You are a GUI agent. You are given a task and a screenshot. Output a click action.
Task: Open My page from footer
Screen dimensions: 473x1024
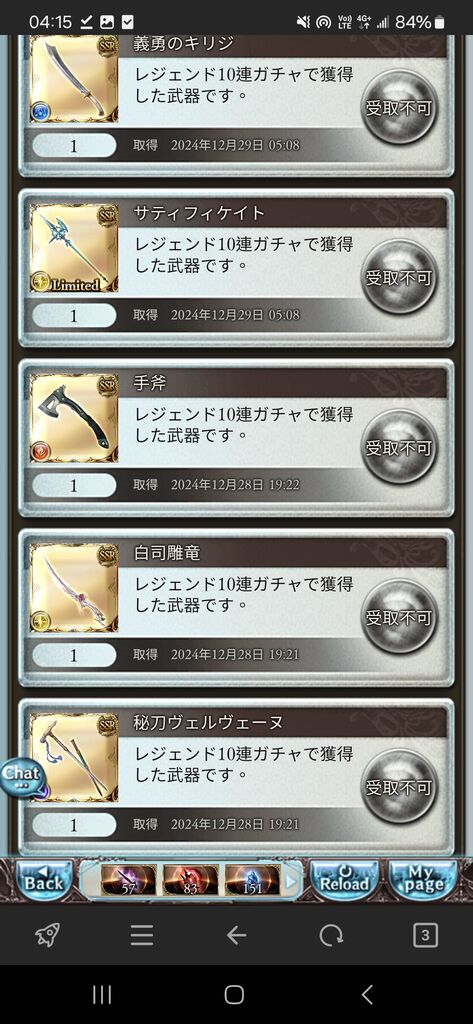423,880
